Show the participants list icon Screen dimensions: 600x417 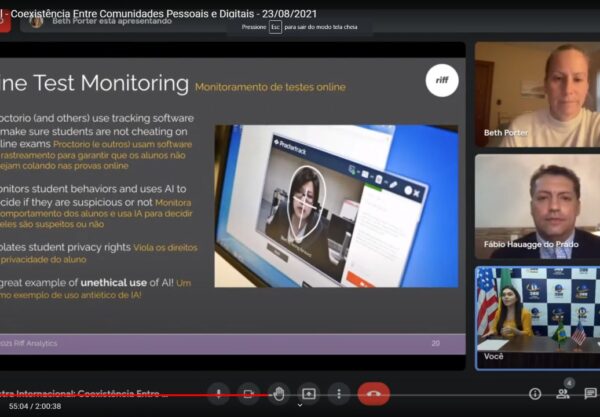pos(562,394)
